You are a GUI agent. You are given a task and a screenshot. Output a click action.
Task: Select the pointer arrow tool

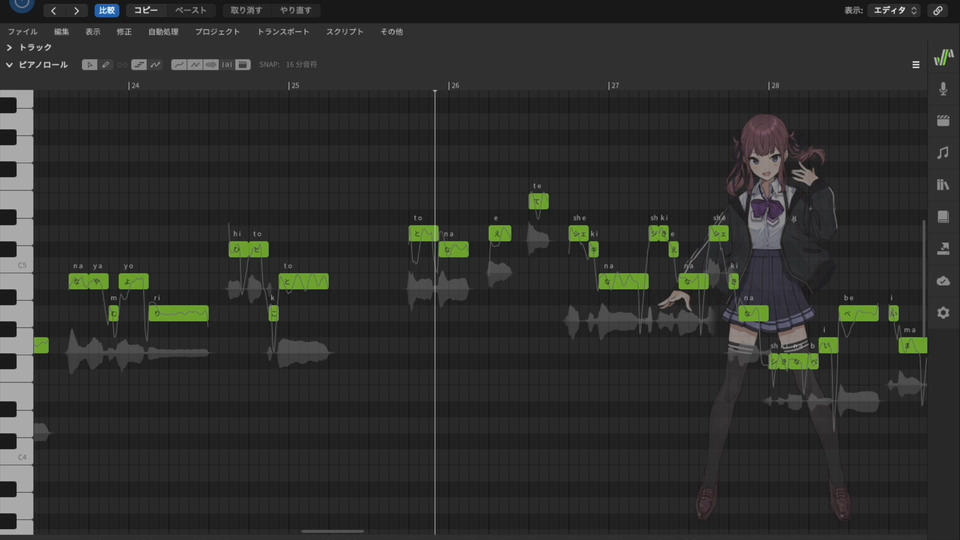pos(89,64)
